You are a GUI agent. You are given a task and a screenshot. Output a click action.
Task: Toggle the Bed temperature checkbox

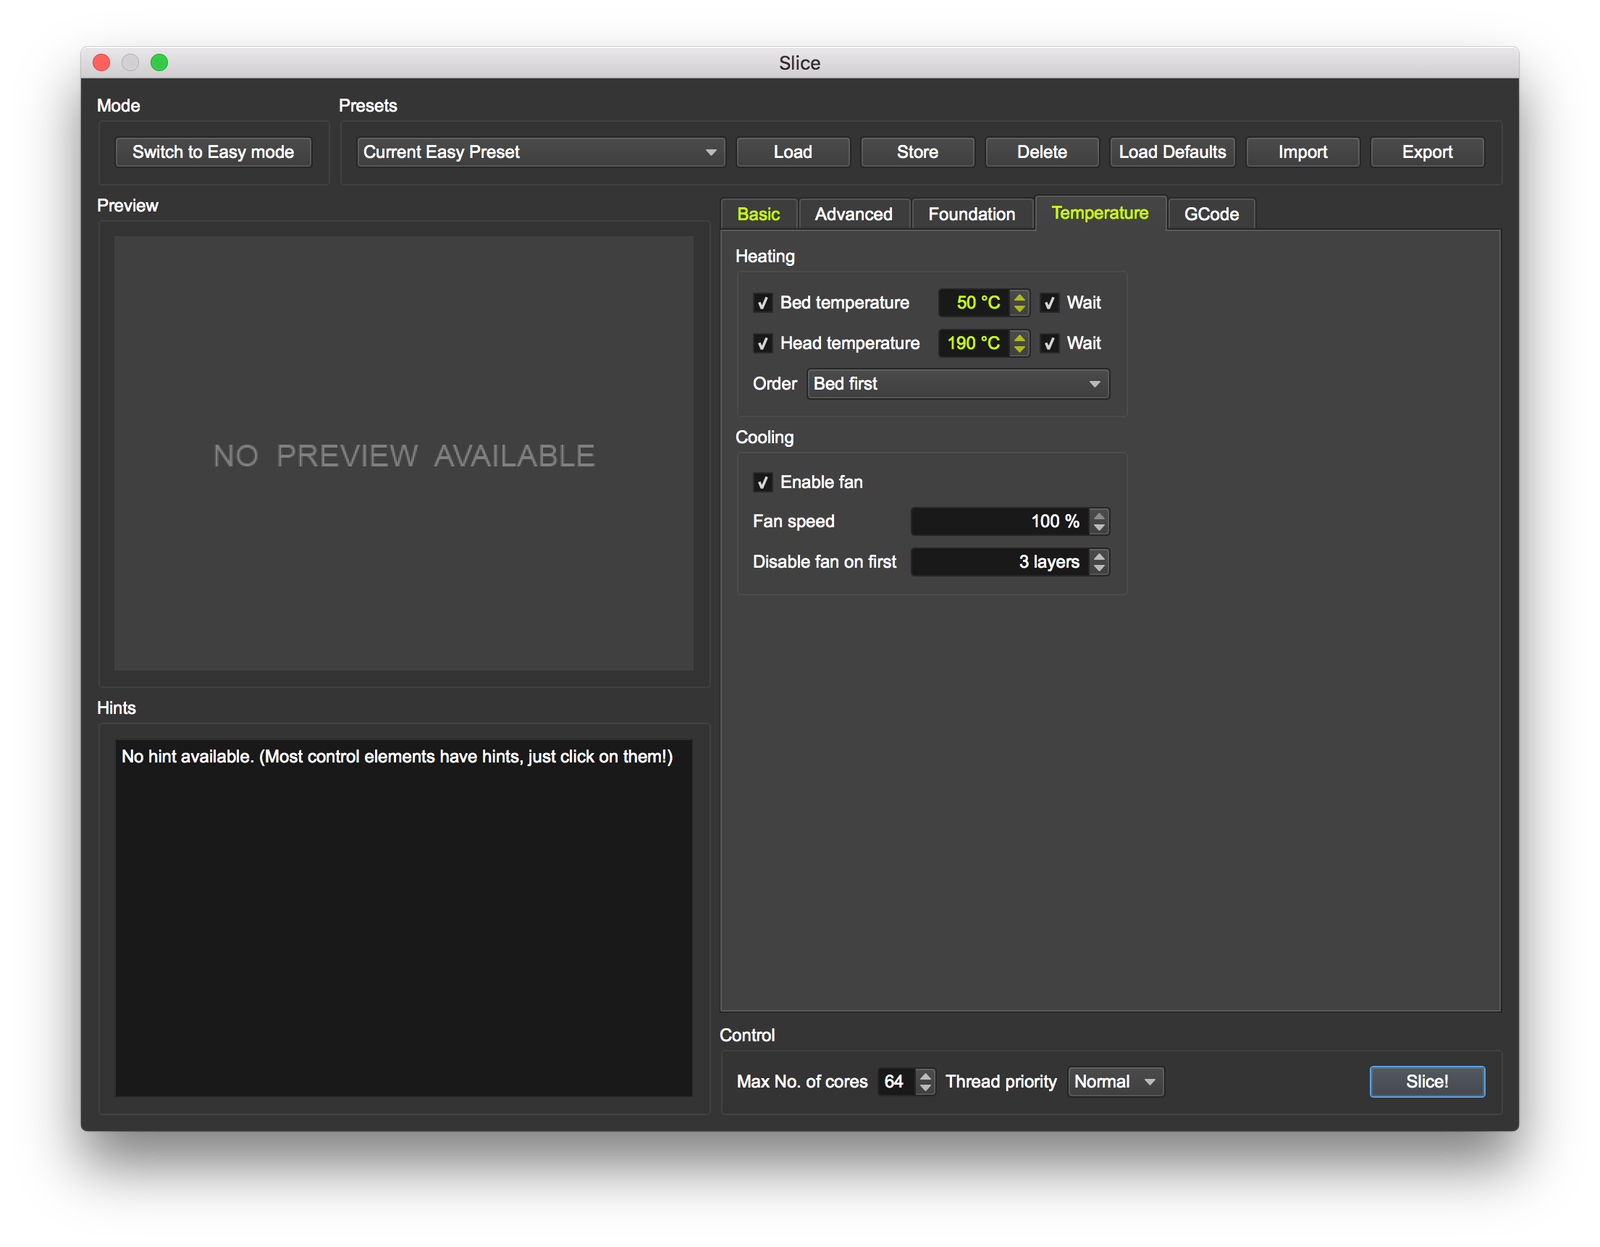coord(763,303)
